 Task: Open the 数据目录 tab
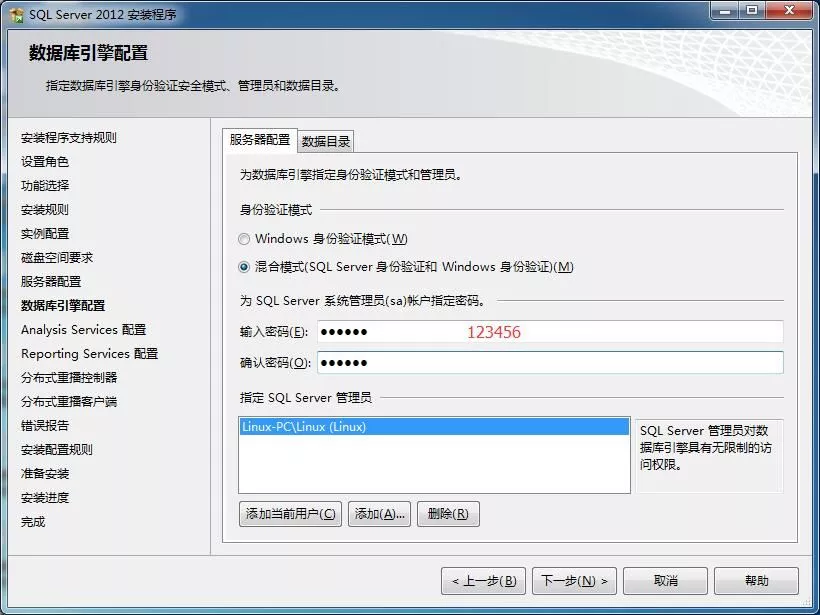pos(326,142)
